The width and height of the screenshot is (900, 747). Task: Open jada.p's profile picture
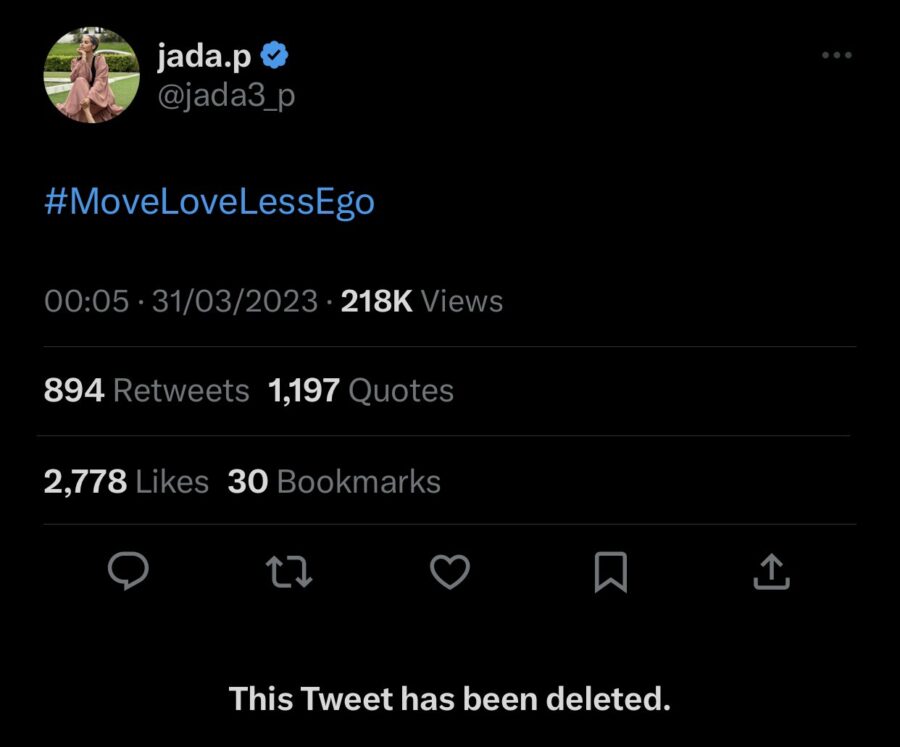click(92, 75)
